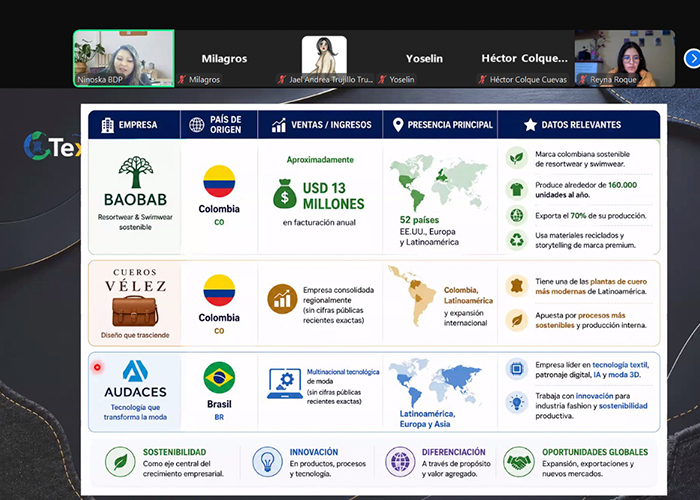Screen dimensions: 700x500
Task: Click the DIFERENCIACIÓN footer heading
Action: (x=454, y=452)
